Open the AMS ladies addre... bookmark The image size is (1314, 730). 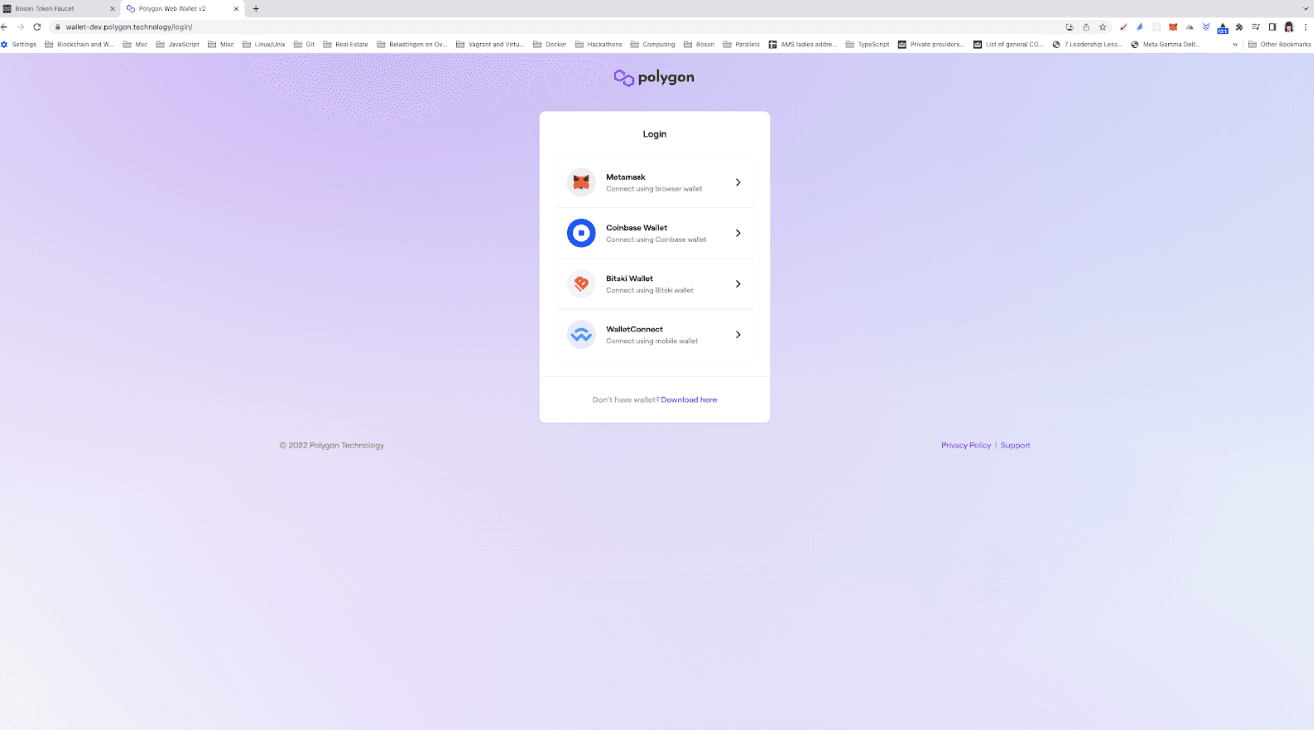(x=803, y=44)
